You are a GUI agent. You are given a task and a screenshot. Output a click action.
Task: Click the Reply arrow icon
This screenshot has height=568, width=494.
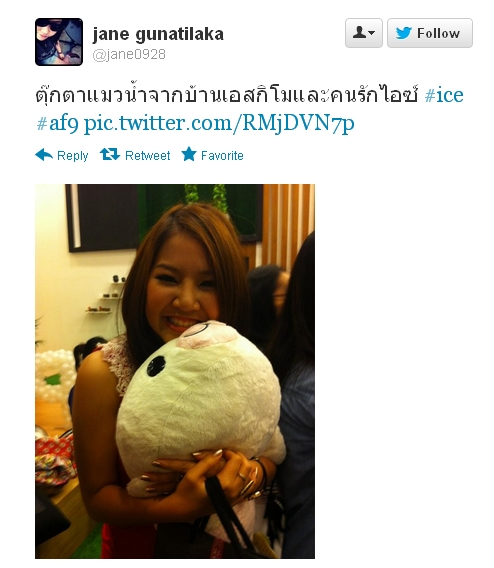coord(44,155)
